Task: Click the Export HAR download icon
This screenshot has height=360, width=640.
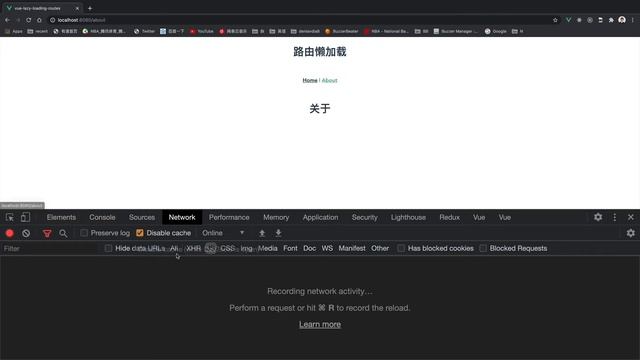Action: [x=278, y=233]
